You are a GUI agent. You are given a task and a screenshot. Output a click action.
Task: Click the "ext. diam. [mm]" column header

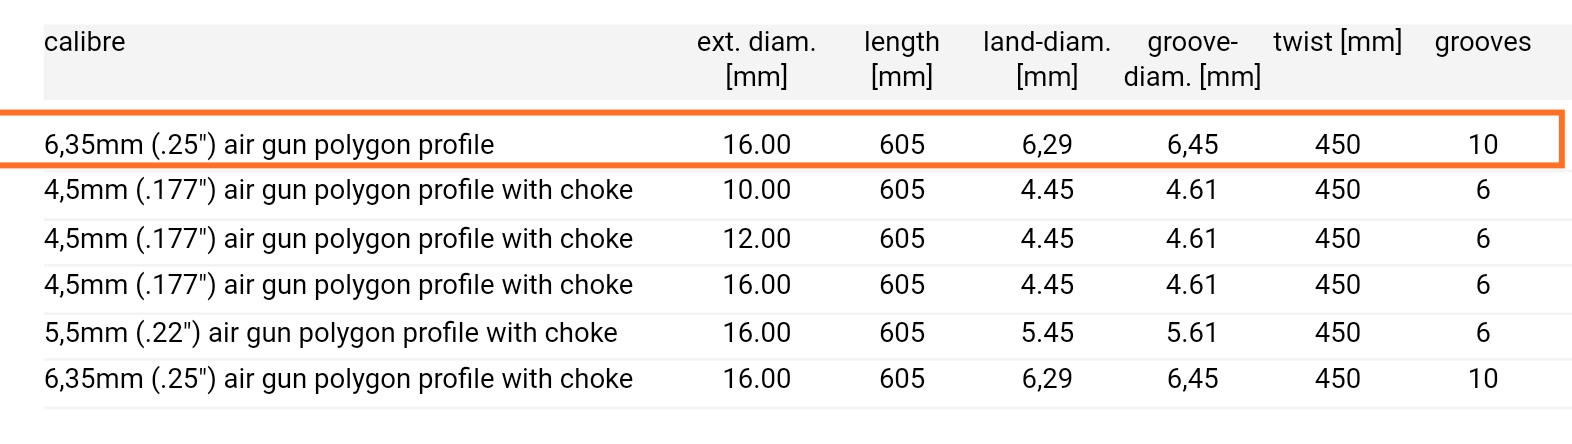tap(756, 59)
